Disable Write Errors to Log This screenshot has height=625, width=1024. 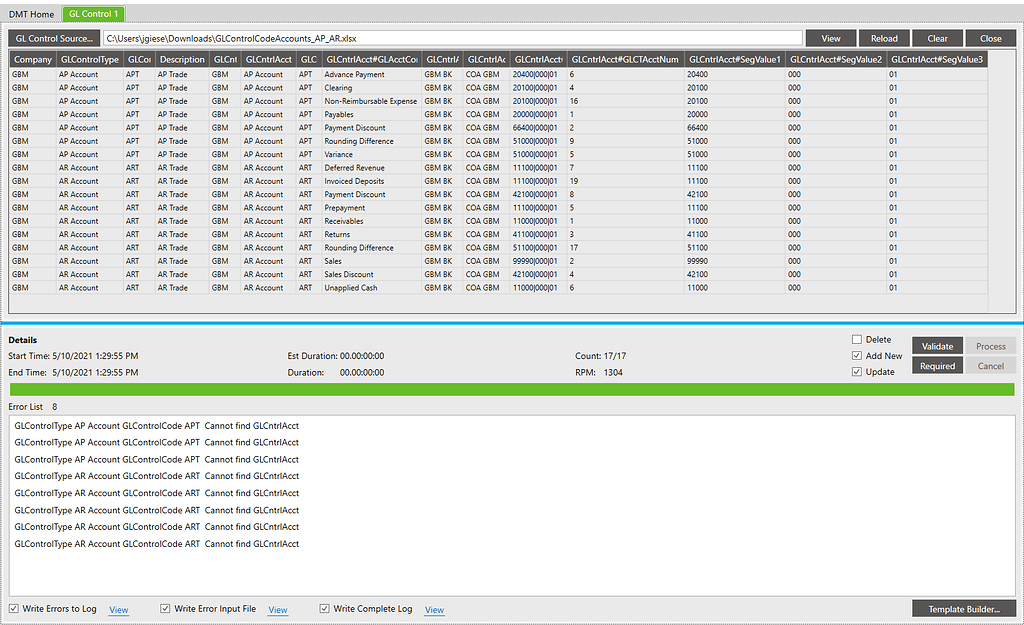tap(13, 608)
